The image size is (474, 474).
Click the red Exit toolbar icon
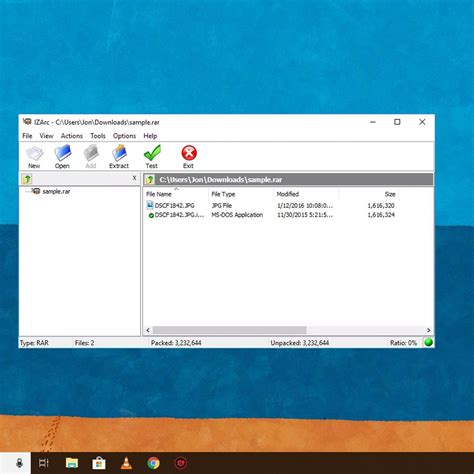(x=189, y=153)
